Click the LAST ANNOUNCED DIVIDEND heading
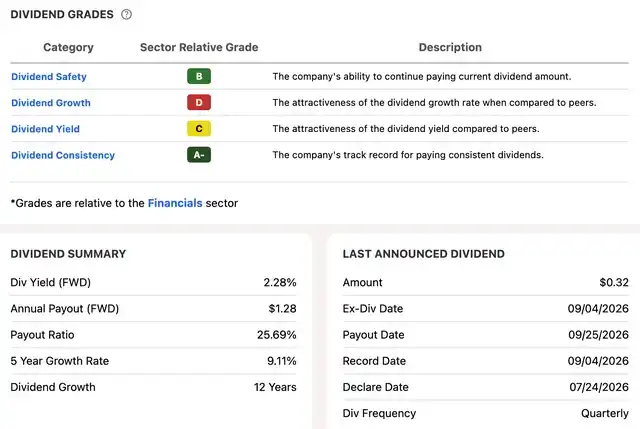 pyautogui.click(x=424, y=254)
